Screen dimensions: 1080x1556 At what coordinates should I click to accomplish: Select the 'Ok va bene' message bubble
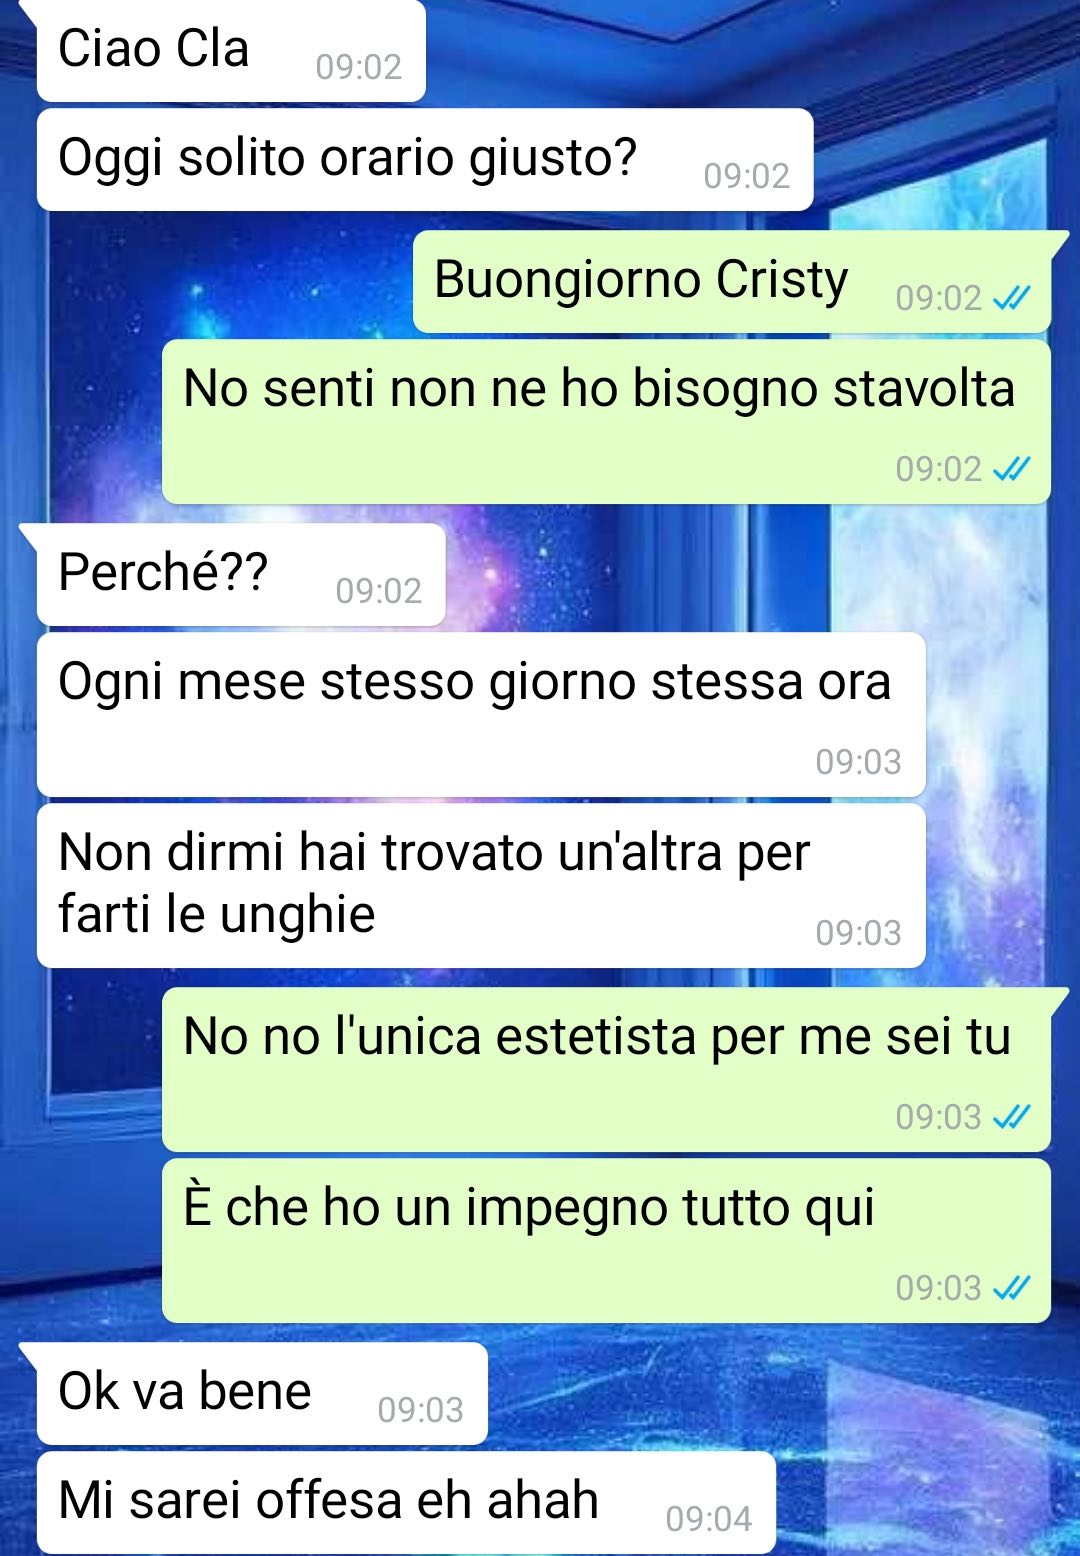coord(262,1393)
